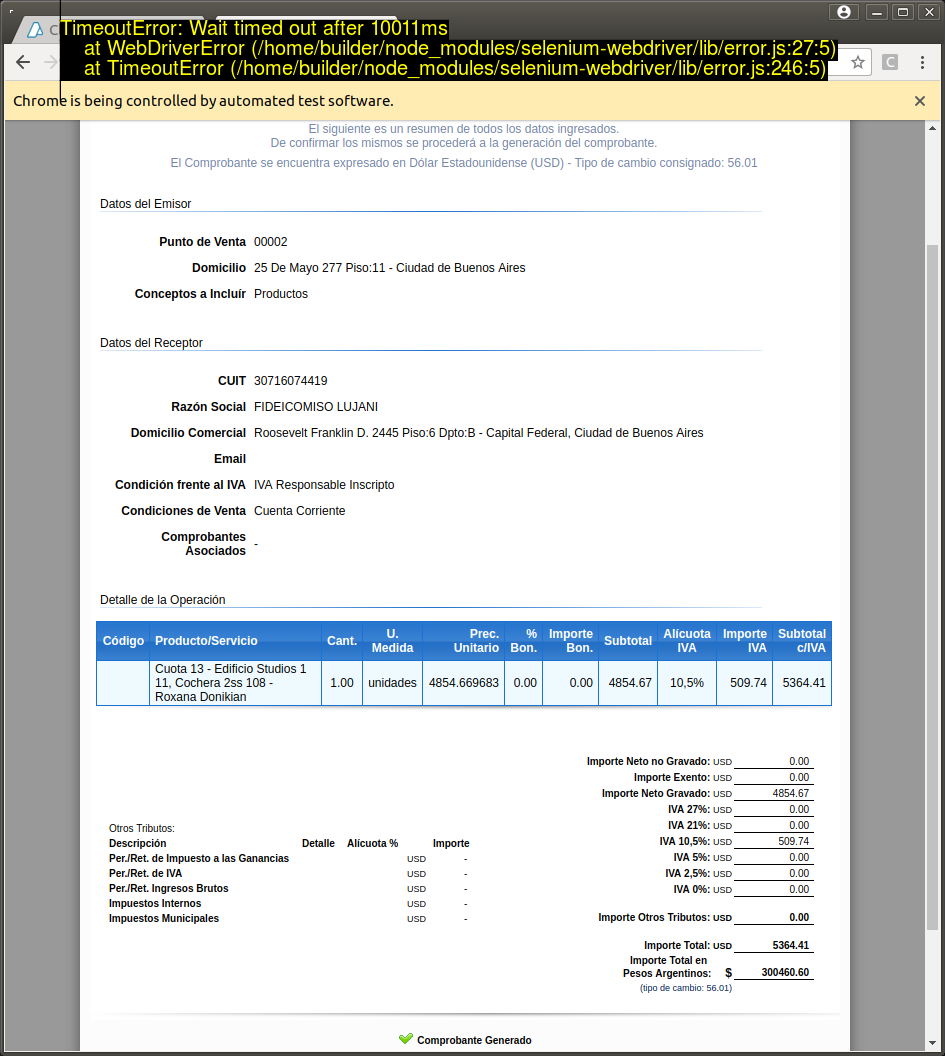945x1056 pixels.
Task: Click the Conceptos a Incluir value "Productos"
Action: [x=281, y=294]
